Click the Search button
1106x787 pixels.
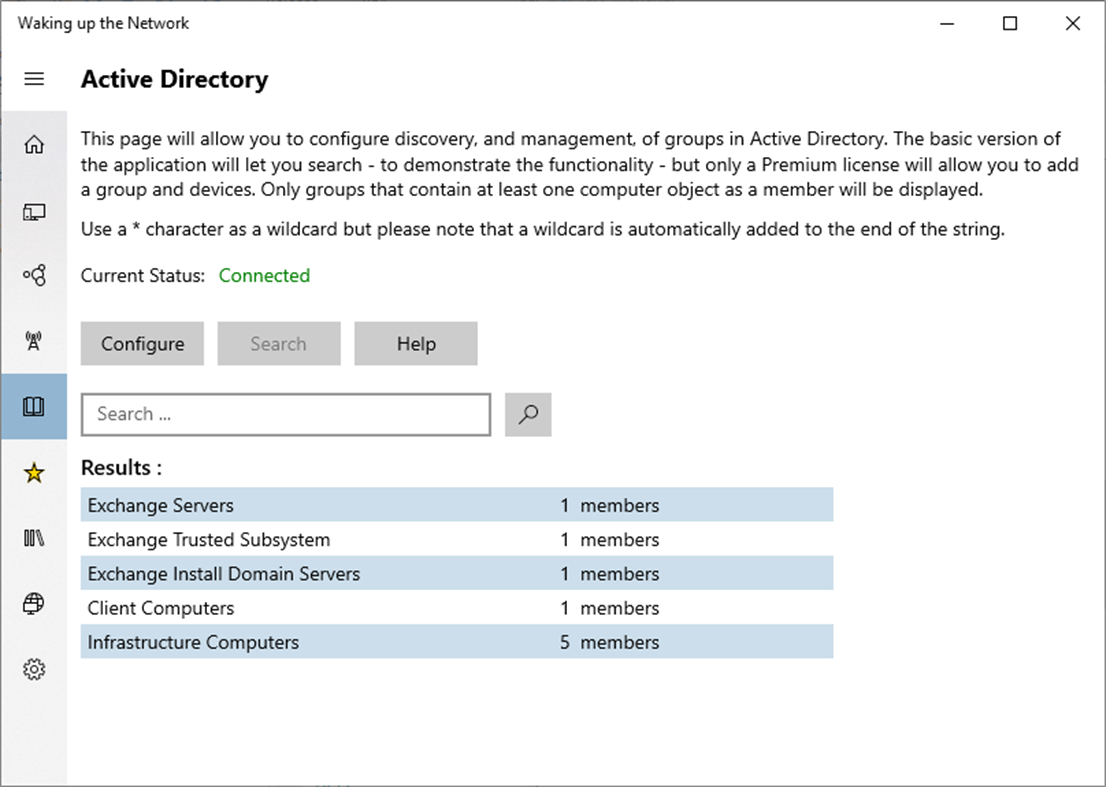tap(278, 343)
